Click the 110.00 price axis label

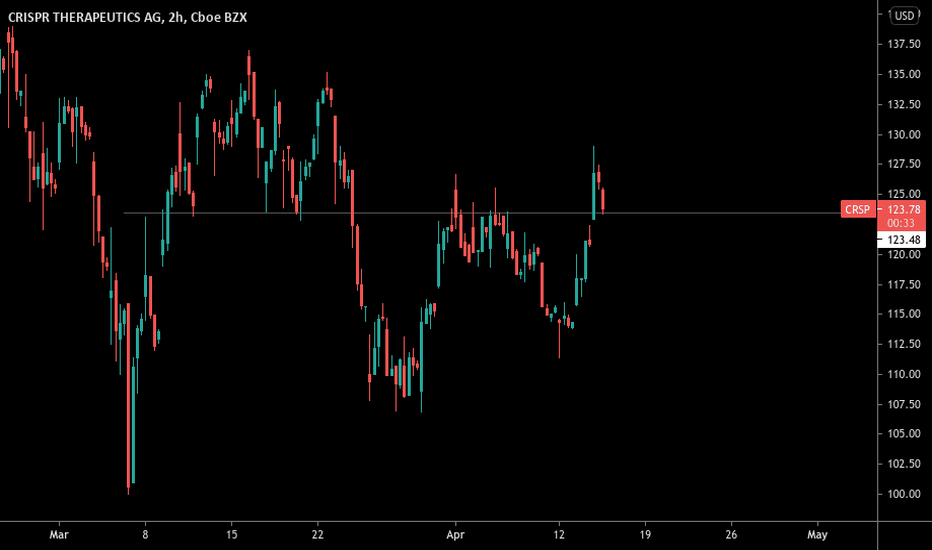(x=903, y=374)
